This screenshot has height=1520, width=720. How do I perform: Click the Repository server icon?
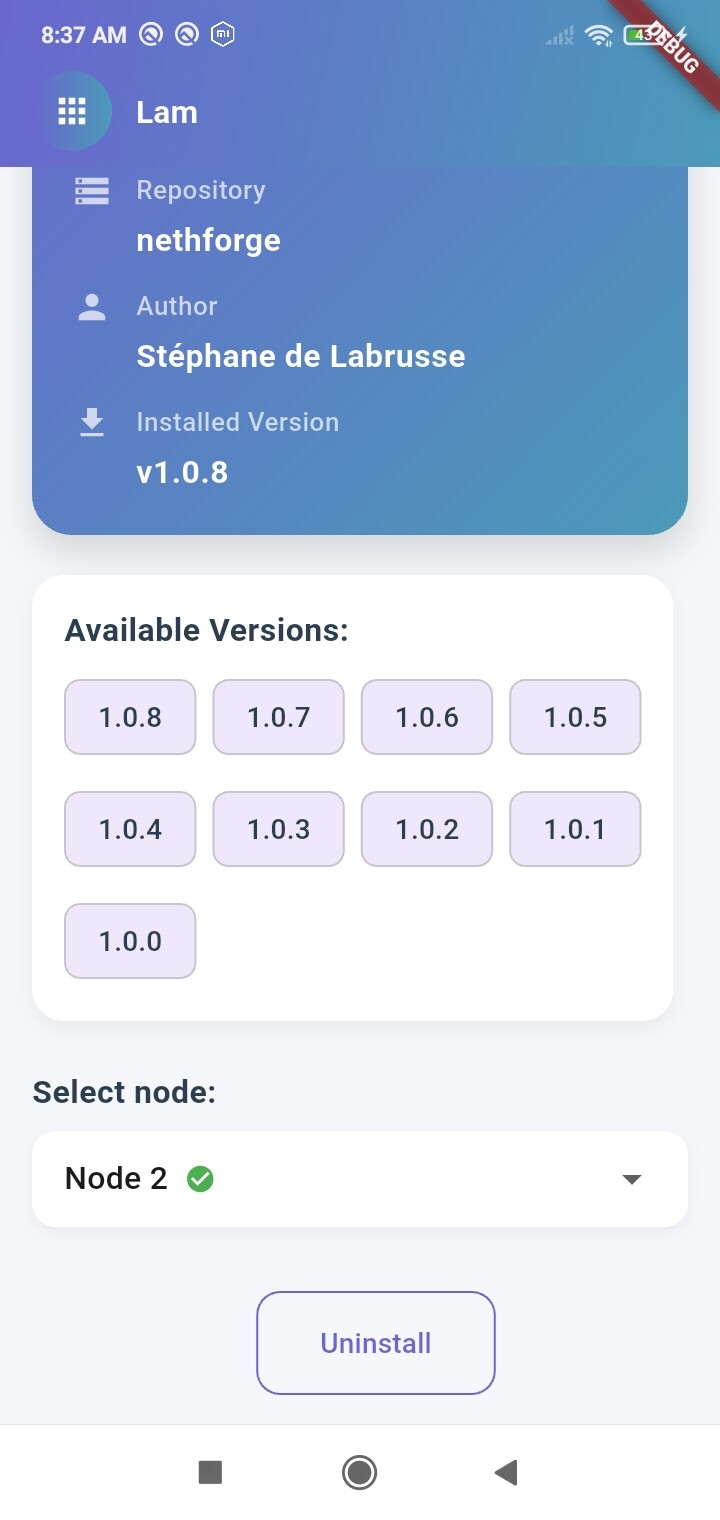tap(92, 190)
